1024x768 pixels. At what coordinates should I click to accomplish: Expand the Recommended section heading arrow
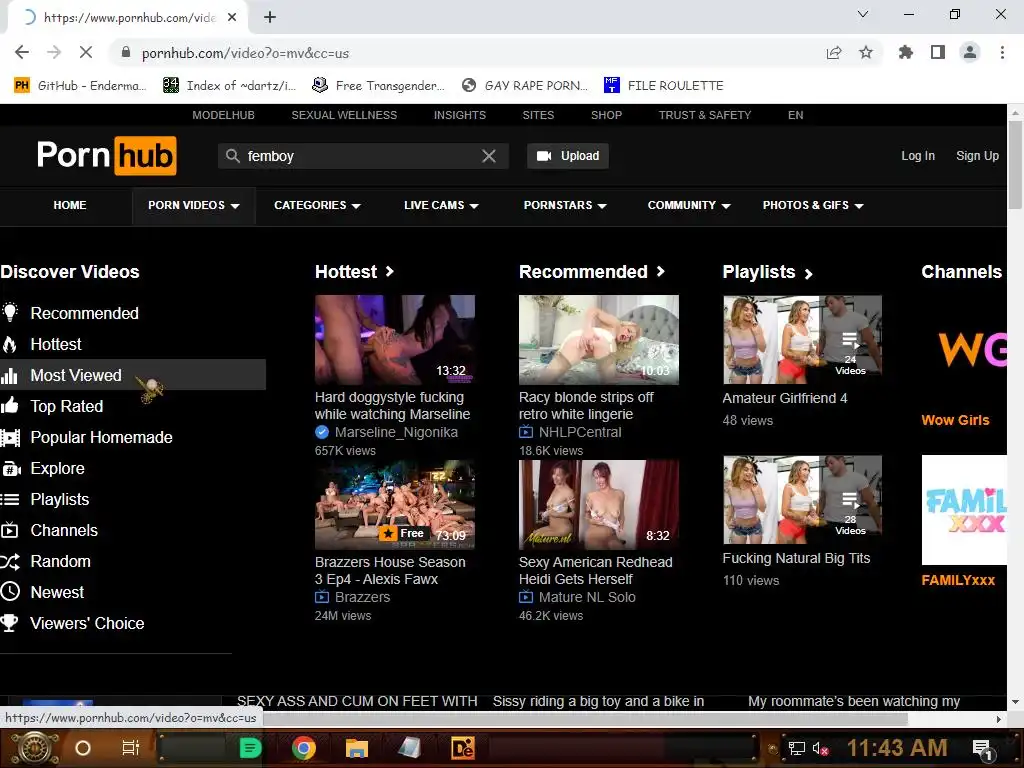tap(660, 271)
